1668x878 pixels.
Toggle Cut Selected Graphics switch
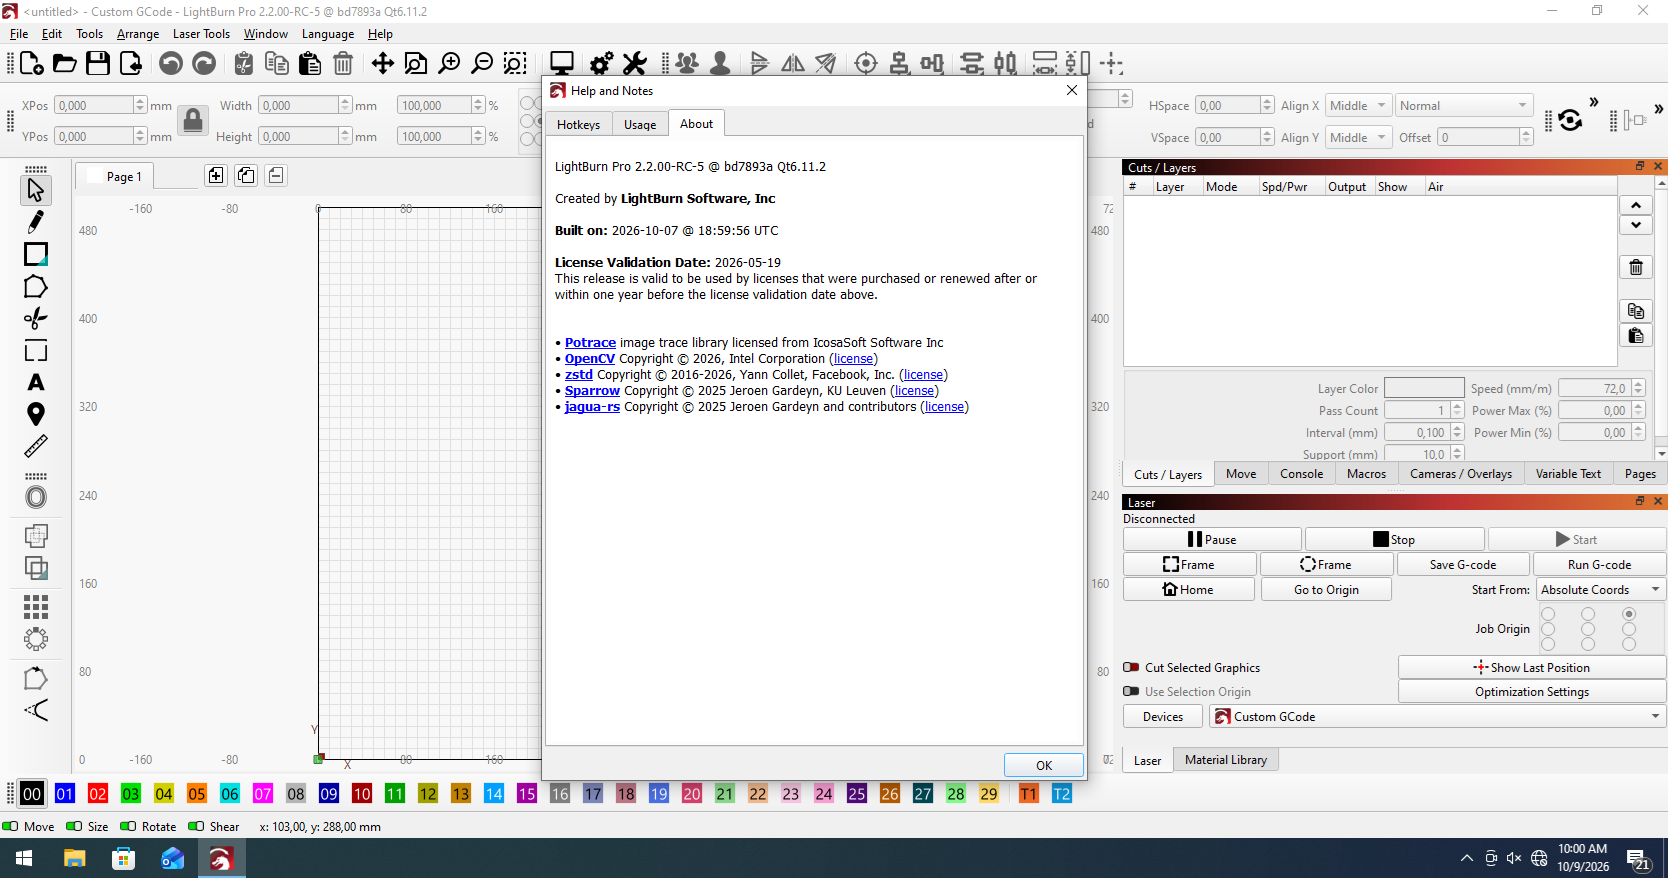[1131, 667]
